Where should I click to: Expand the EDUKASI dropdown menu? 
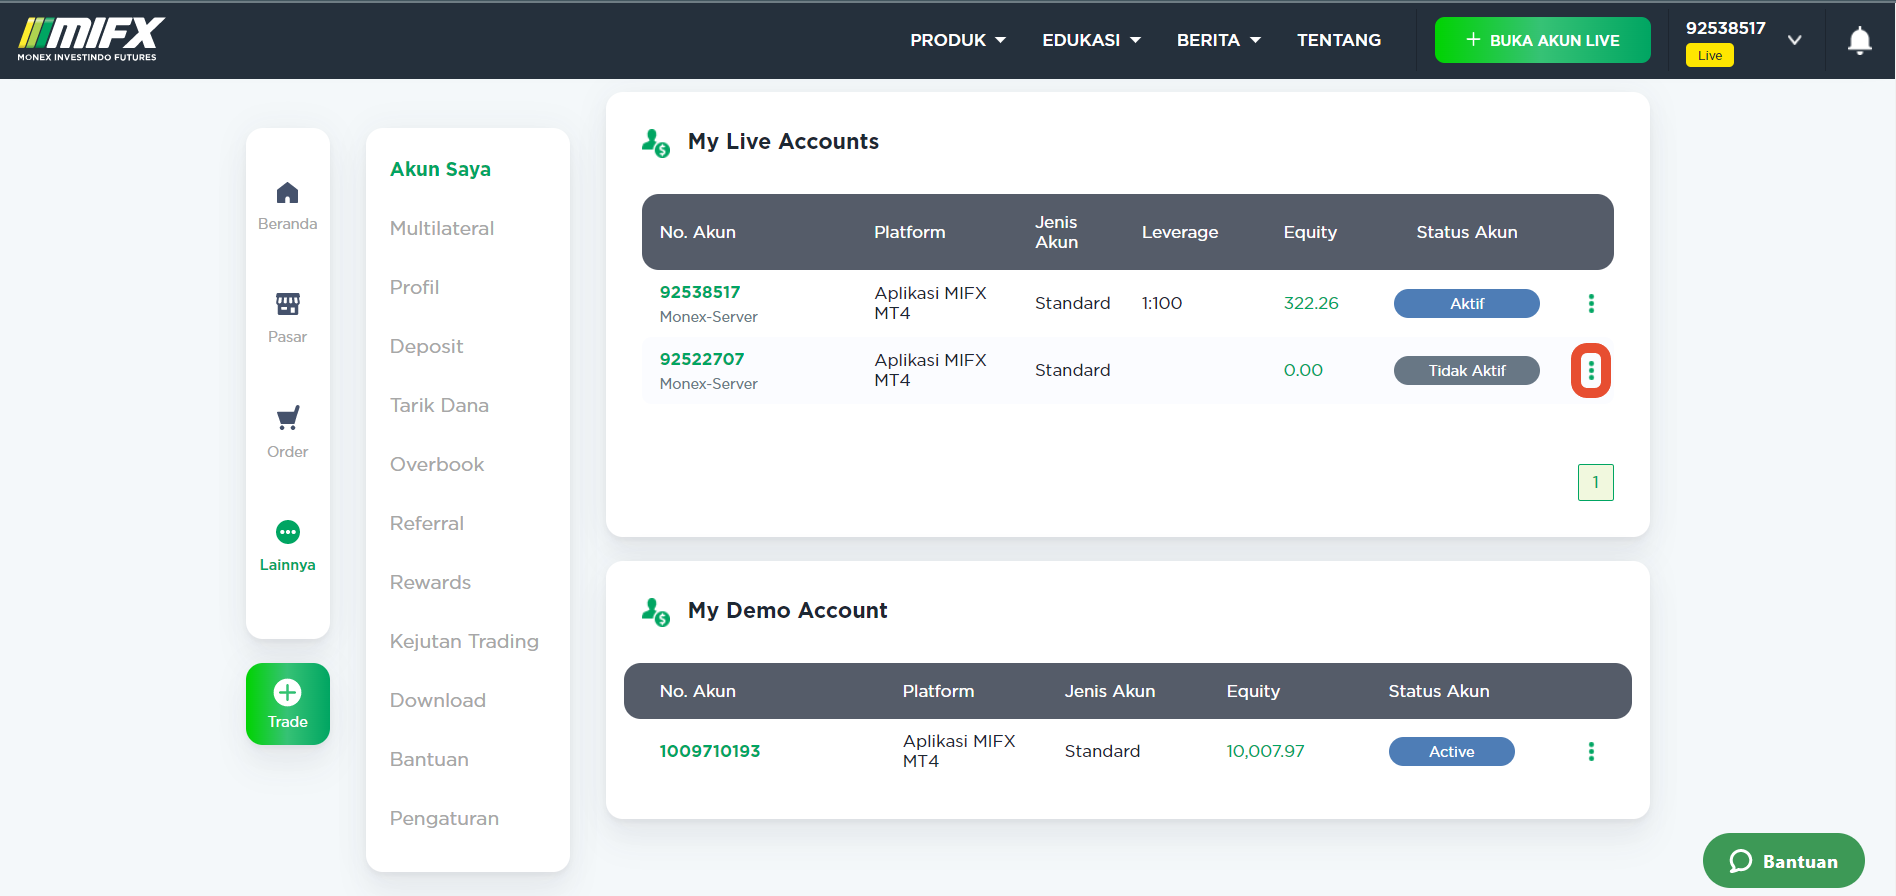point(1091,40)
